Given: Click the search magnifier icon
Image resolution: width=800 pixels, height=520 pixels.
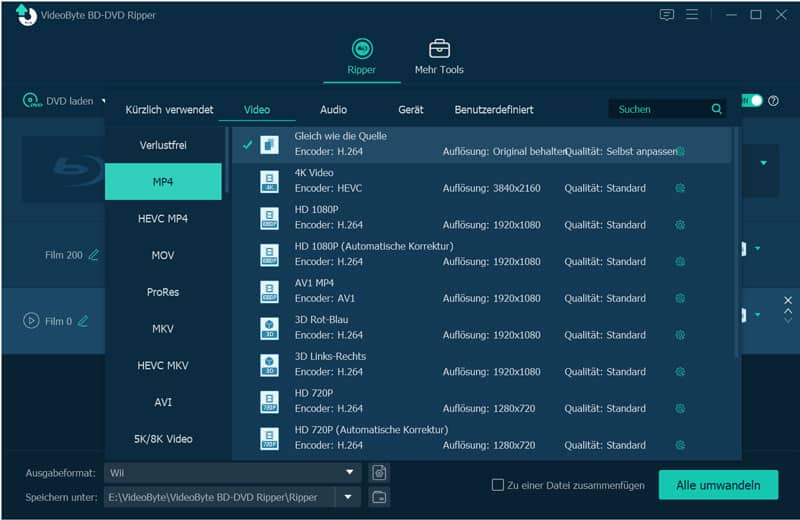Looking at the screenshot, I should coord(716,109).
